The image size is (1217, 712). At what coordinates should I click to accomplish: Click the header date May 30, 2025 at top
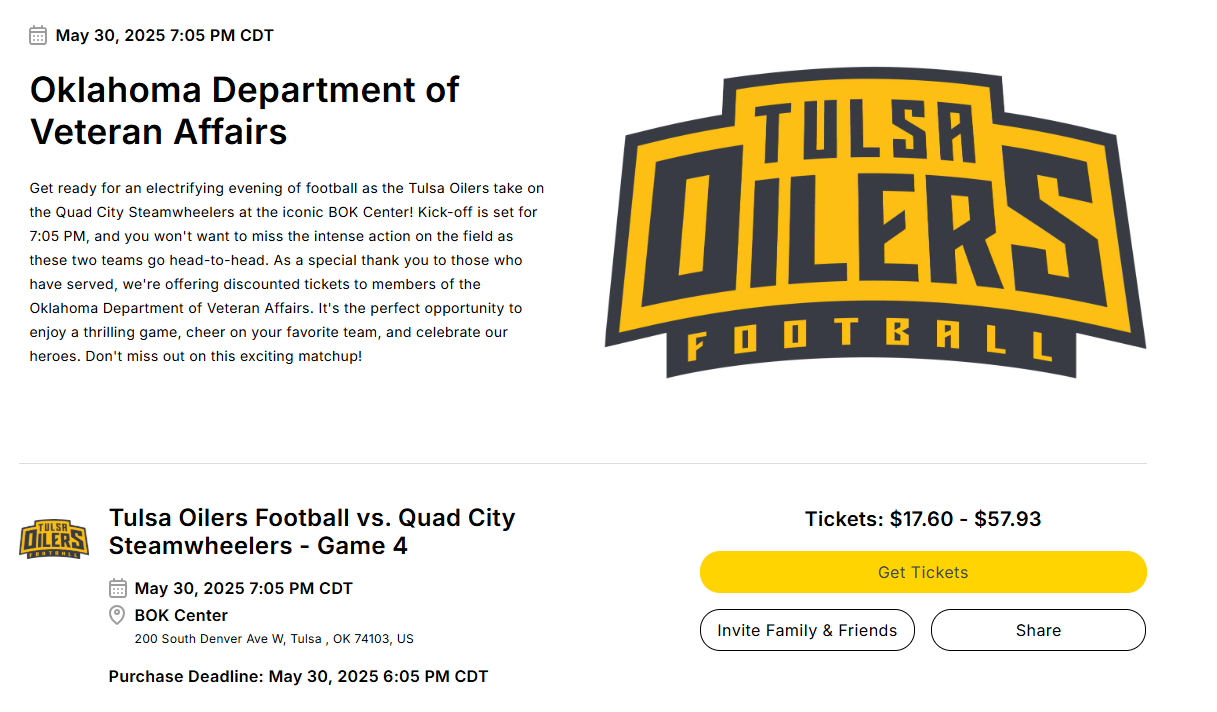pos(164,36)
